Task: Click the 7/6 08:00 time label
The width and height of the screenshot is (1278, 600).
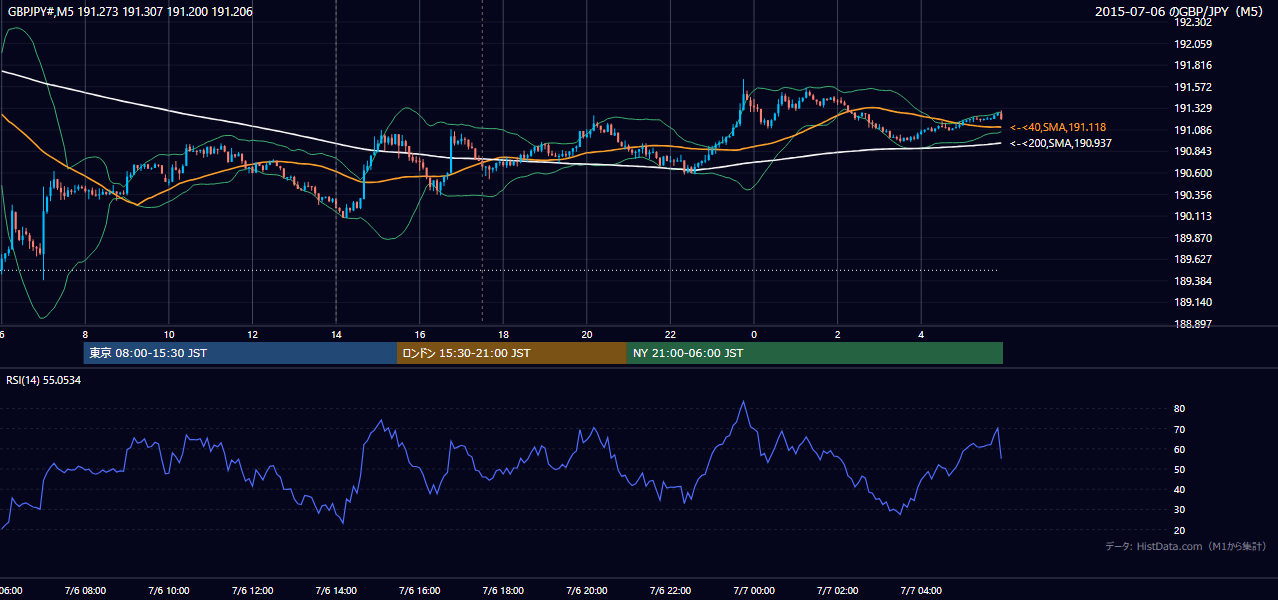Action: point(85,591)
